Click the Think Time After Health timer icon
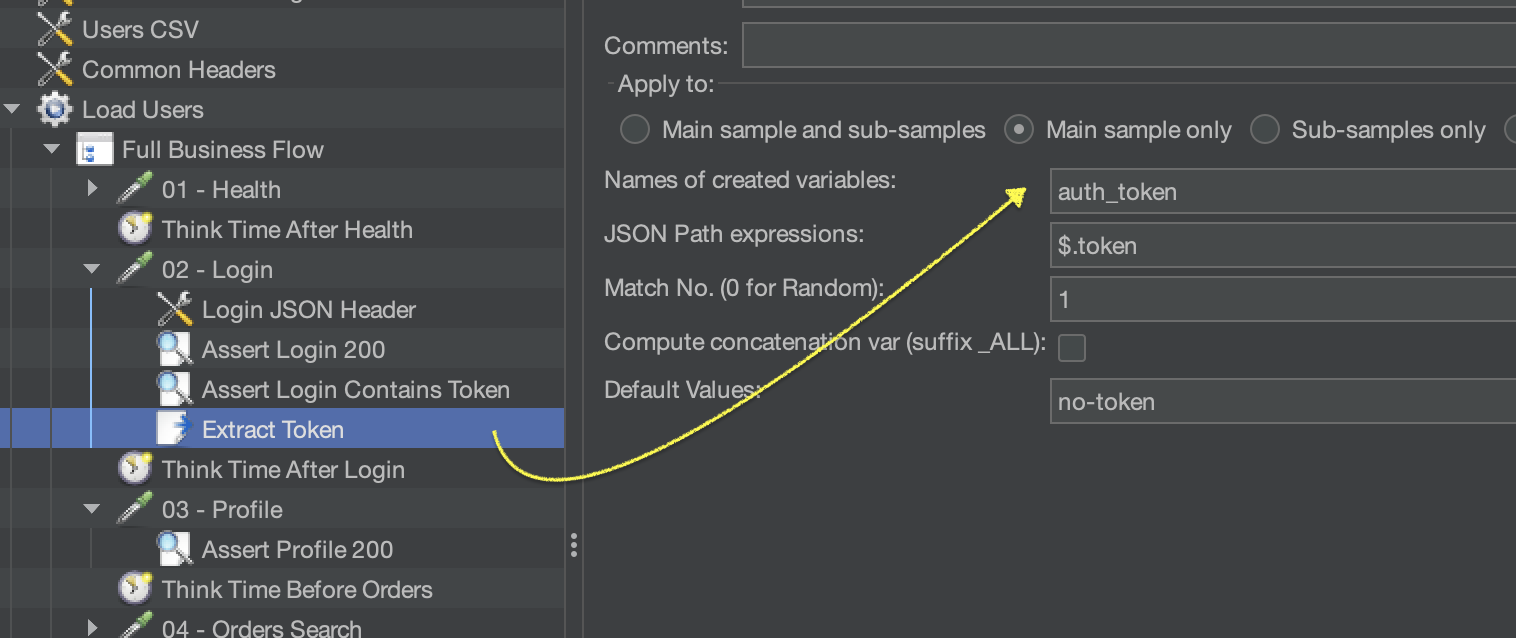Screen dimensions: 1516x638 point(135,230)
